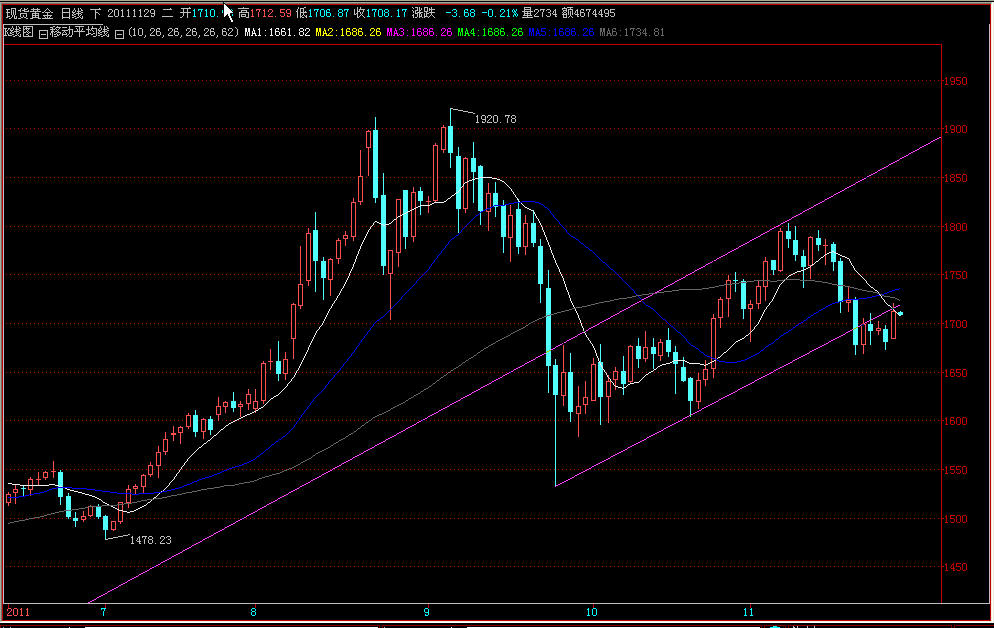The width and height of the screenshot is (994, 628).
Task: Click the low price 1706.87
Action: [328, 13]
